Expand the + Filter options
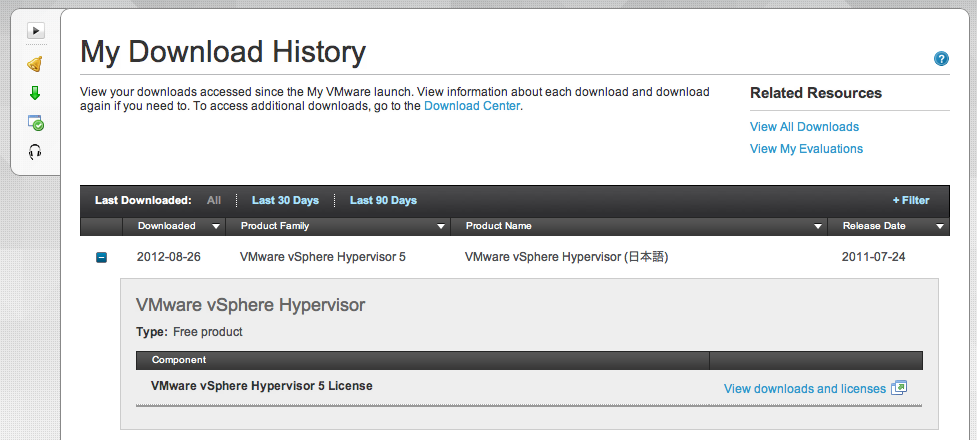The width and height of the screenshot is (977, 440). point(911,200)
